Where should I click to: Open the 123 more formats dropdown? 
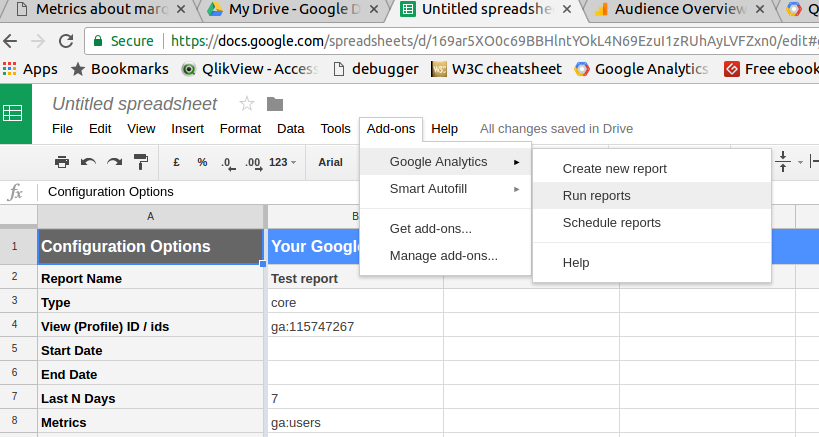pos(283,162)
